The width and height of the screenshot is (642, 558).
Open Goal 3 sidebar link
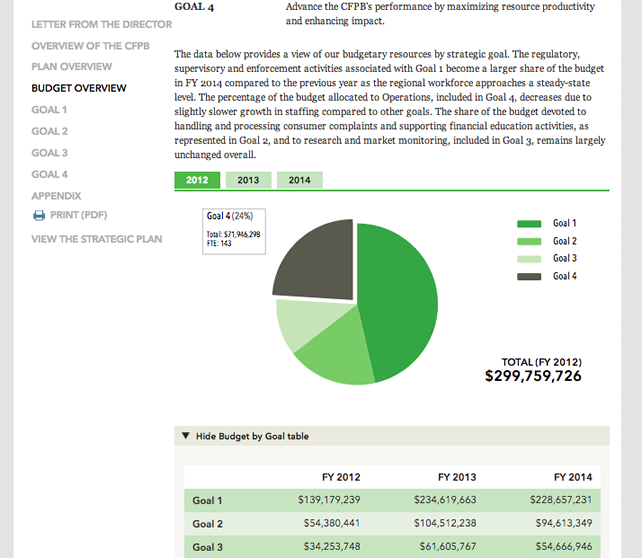coord(50,153)
